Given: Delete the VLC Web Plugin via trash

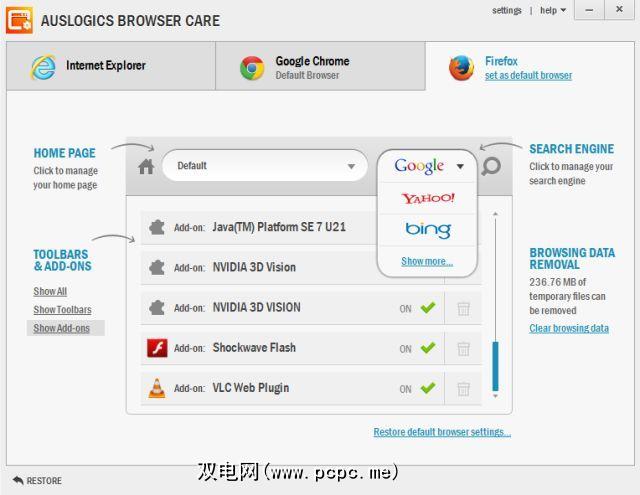Looking at the screenshot, I should 463,389.
